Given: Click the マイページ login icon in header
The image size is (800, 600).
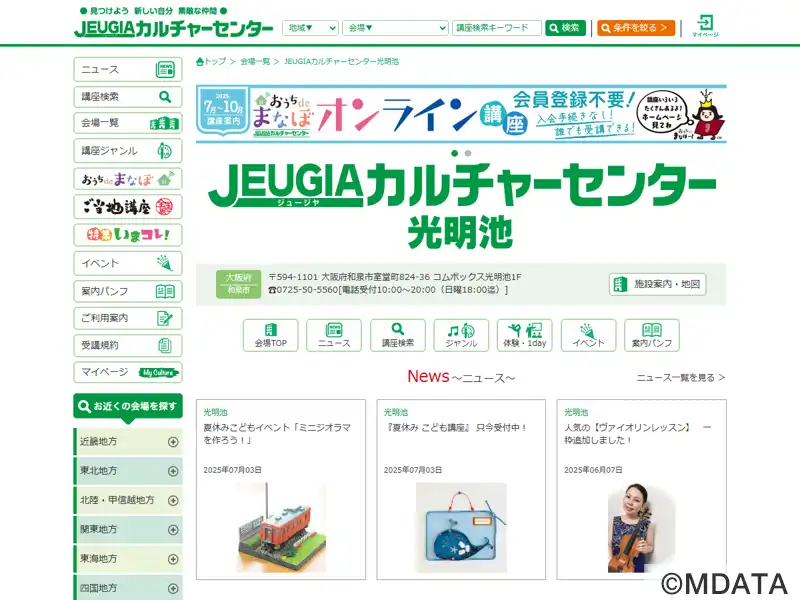Looking at the screenshot, I should pos(705,26).
